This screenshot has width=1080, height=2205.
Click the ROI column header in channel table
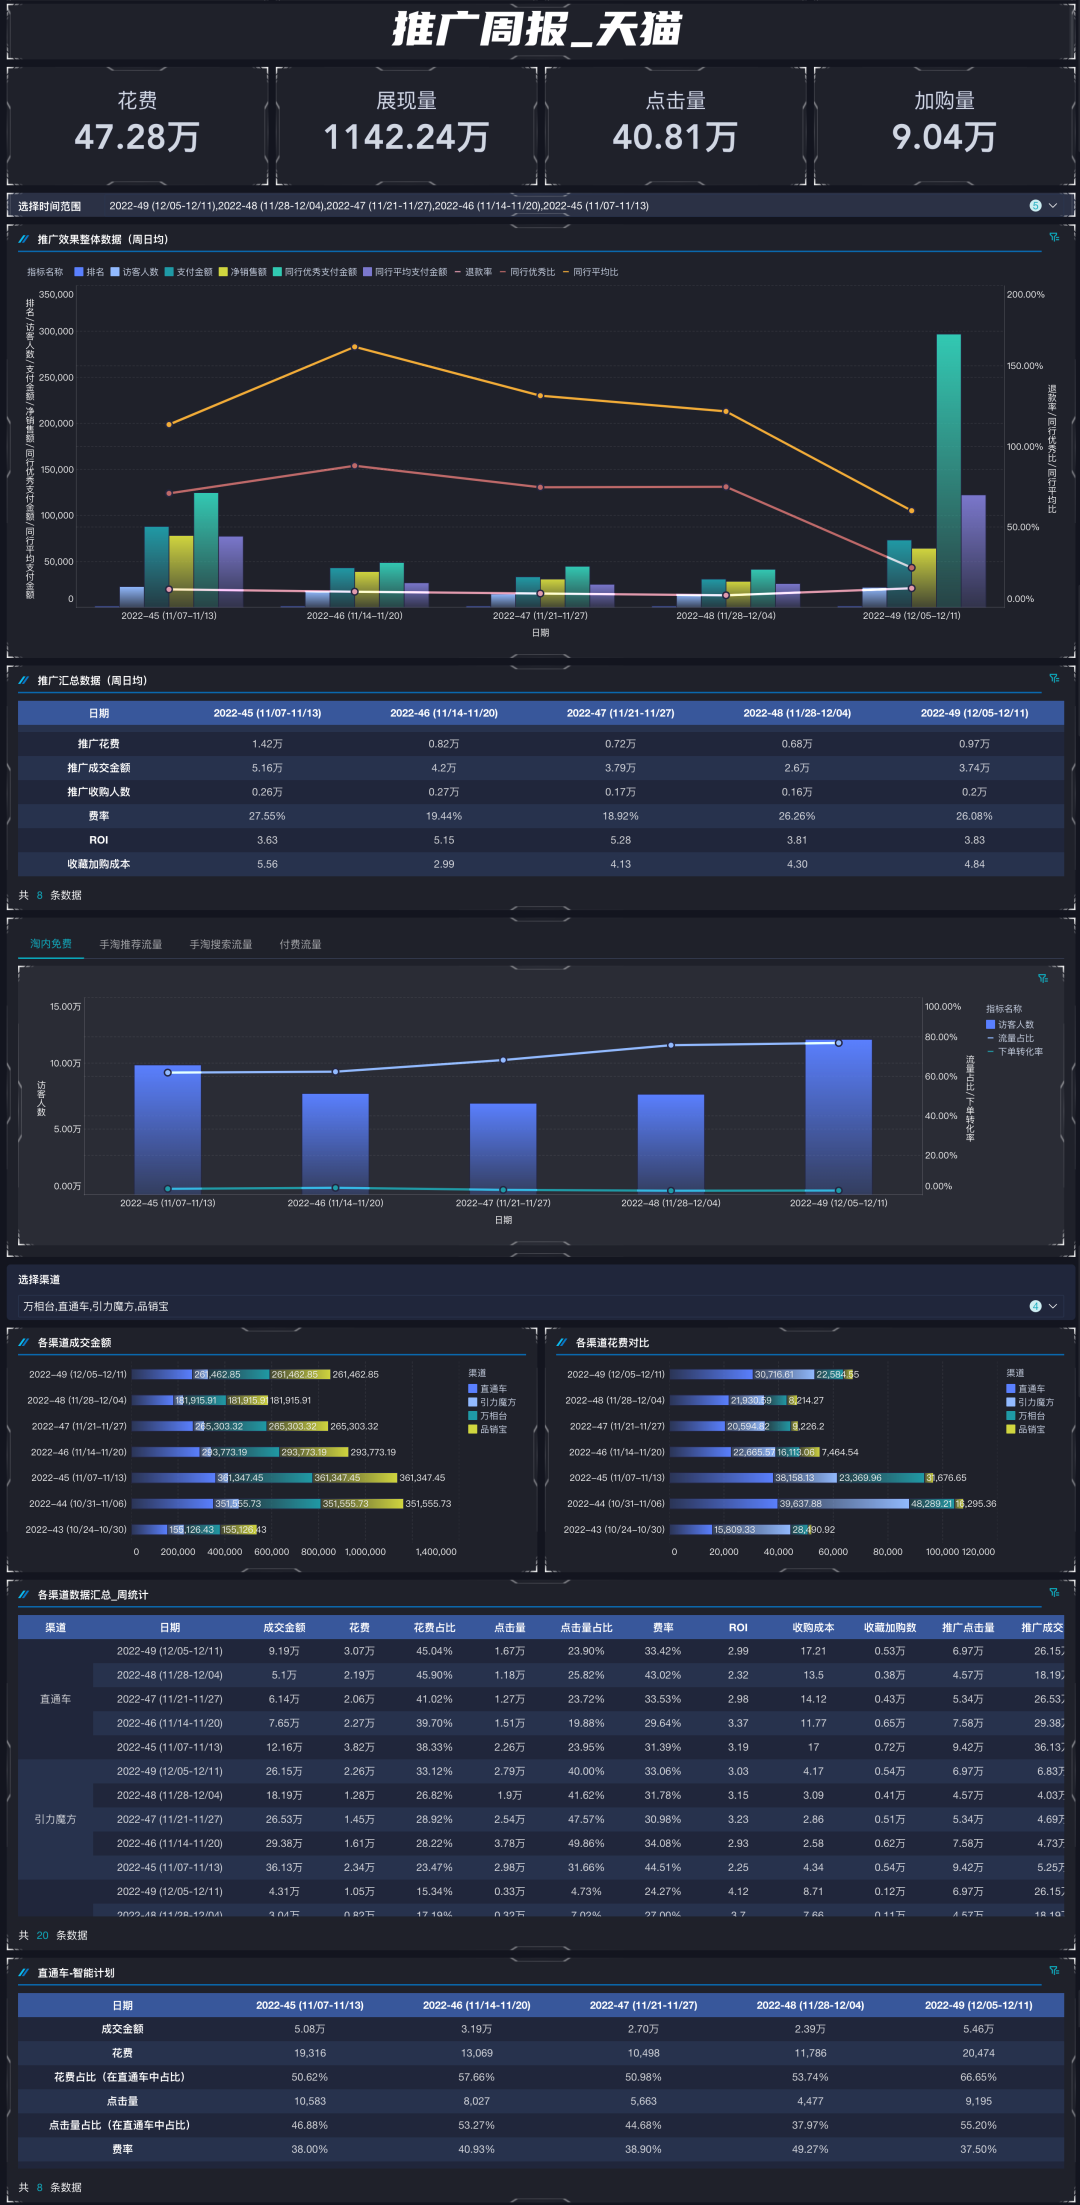(x=738, y=1627)
